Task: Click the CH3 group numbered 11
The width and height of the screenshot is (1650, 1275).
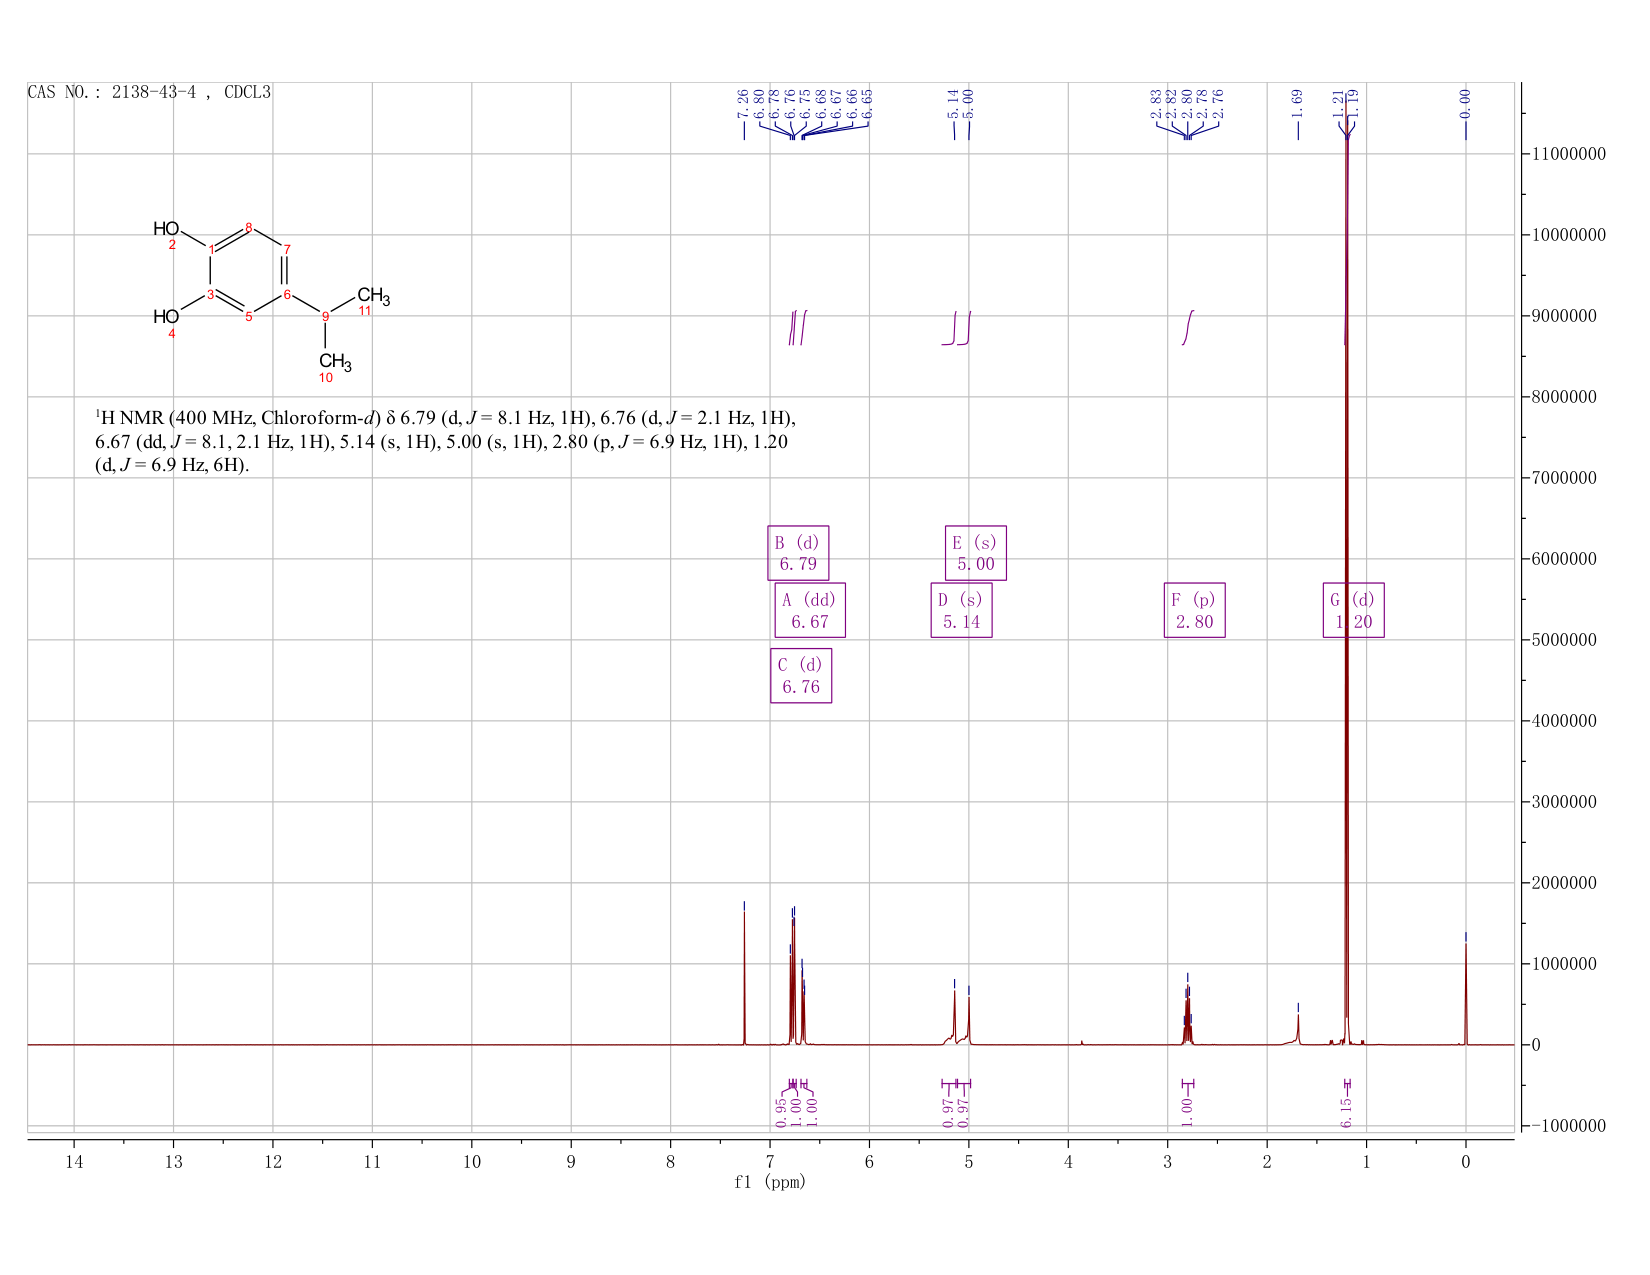Action: [x=372, y=297]
